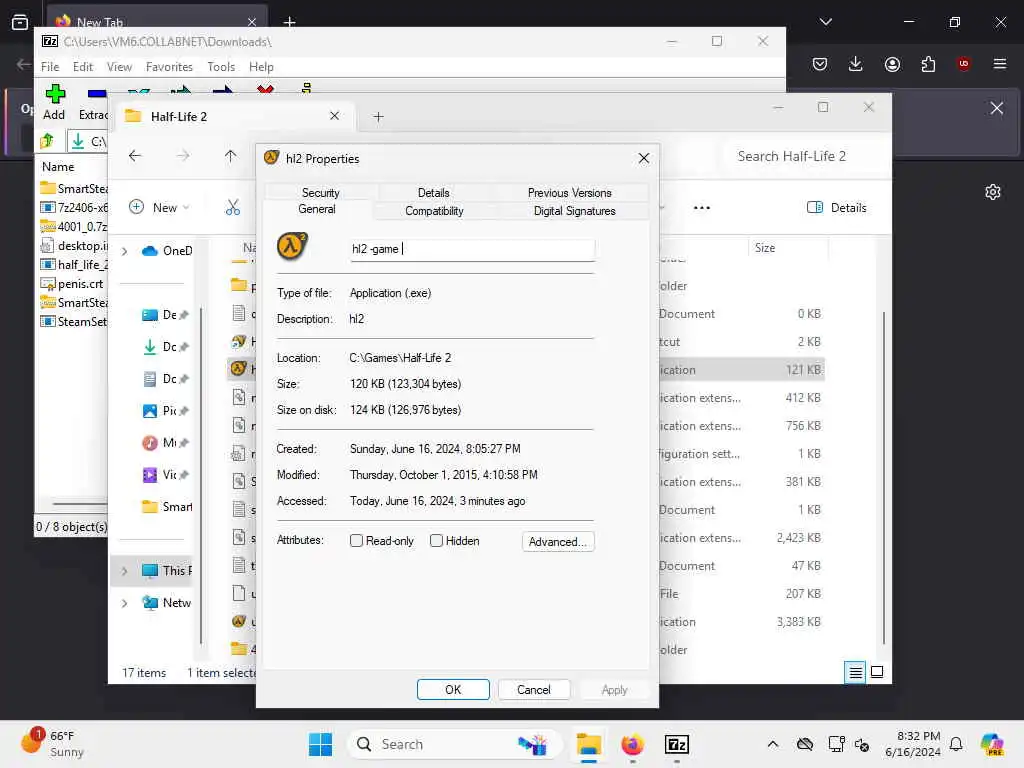Open the Windows Start menu
The image size is (1024, 768).
pyautogui.click(x=320, y=744)
